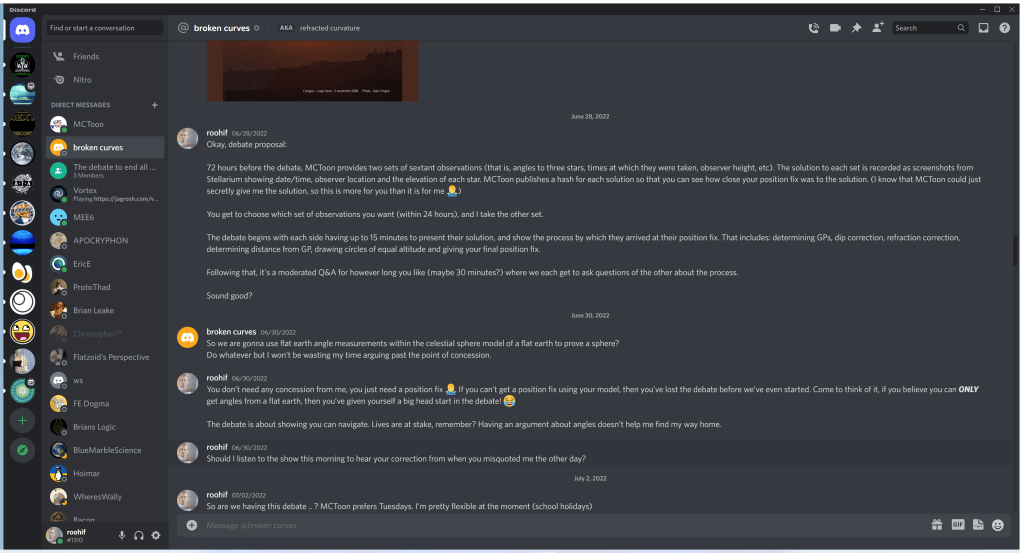This screenshot has height=553, width=1023.
Task: Open the emoji picker
Action: coord(998,525)
